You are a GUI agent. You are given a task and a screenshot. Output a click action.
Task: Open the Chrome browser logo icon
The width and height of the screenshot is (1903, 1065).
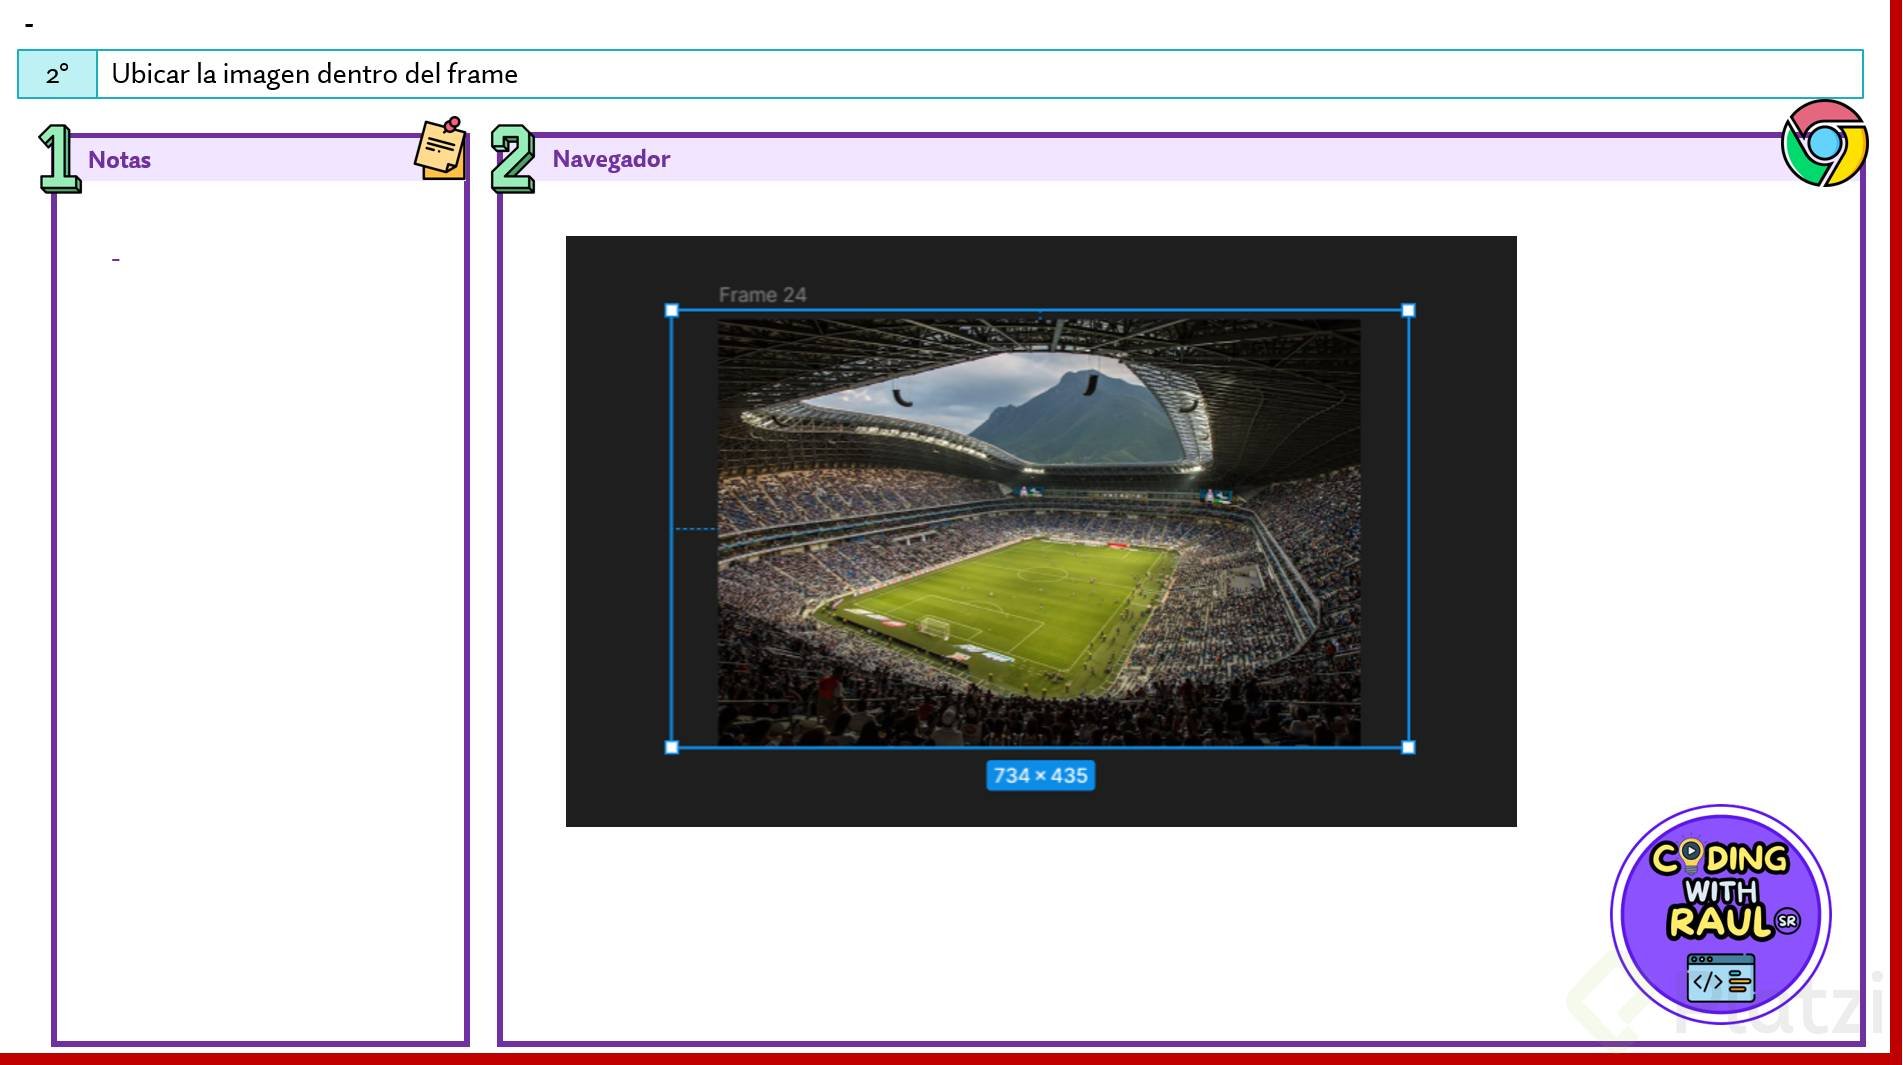coord(1825,143)
